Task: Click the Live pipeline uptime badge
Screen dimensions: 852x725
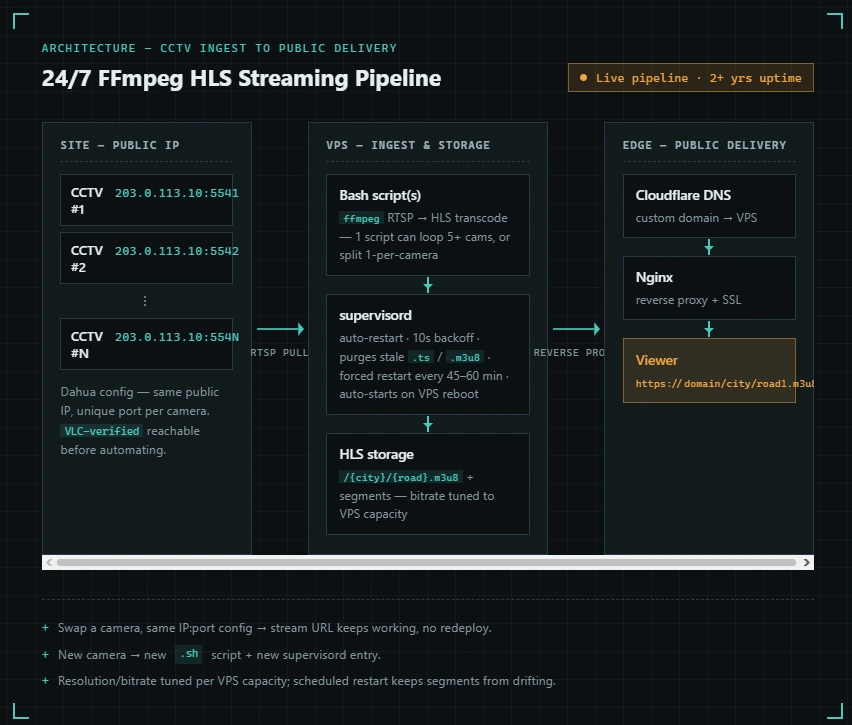Action: coord(691,78)
